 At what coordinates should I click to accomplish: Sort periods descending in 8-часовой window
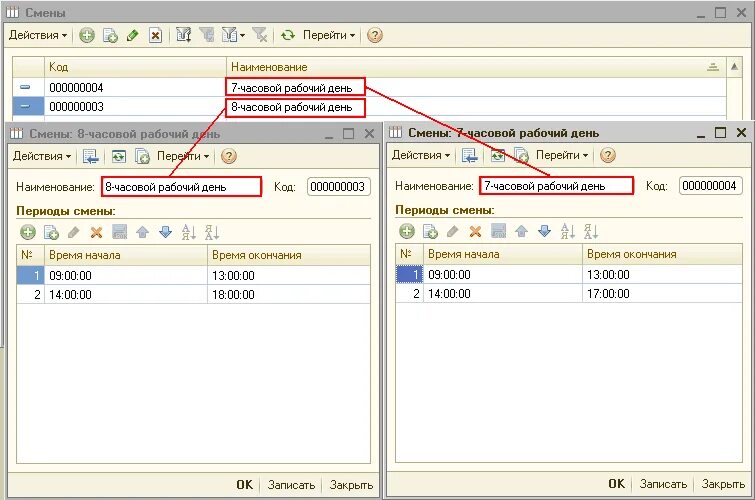[212, 232]
